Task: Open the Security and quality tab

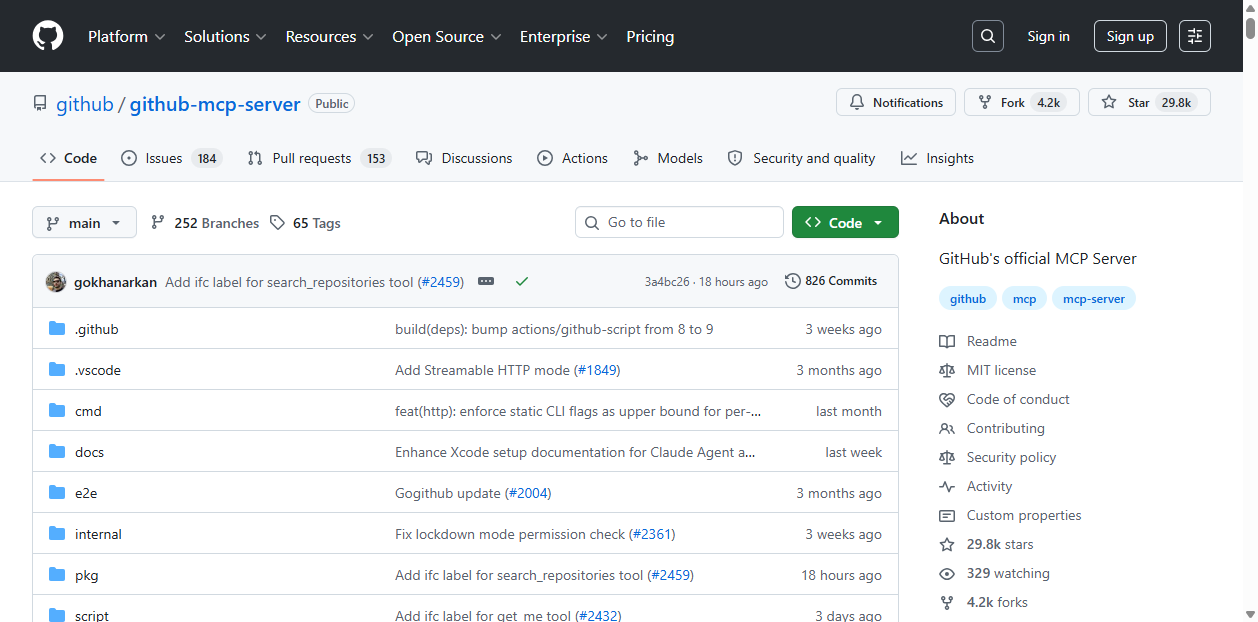Action: 801,158
